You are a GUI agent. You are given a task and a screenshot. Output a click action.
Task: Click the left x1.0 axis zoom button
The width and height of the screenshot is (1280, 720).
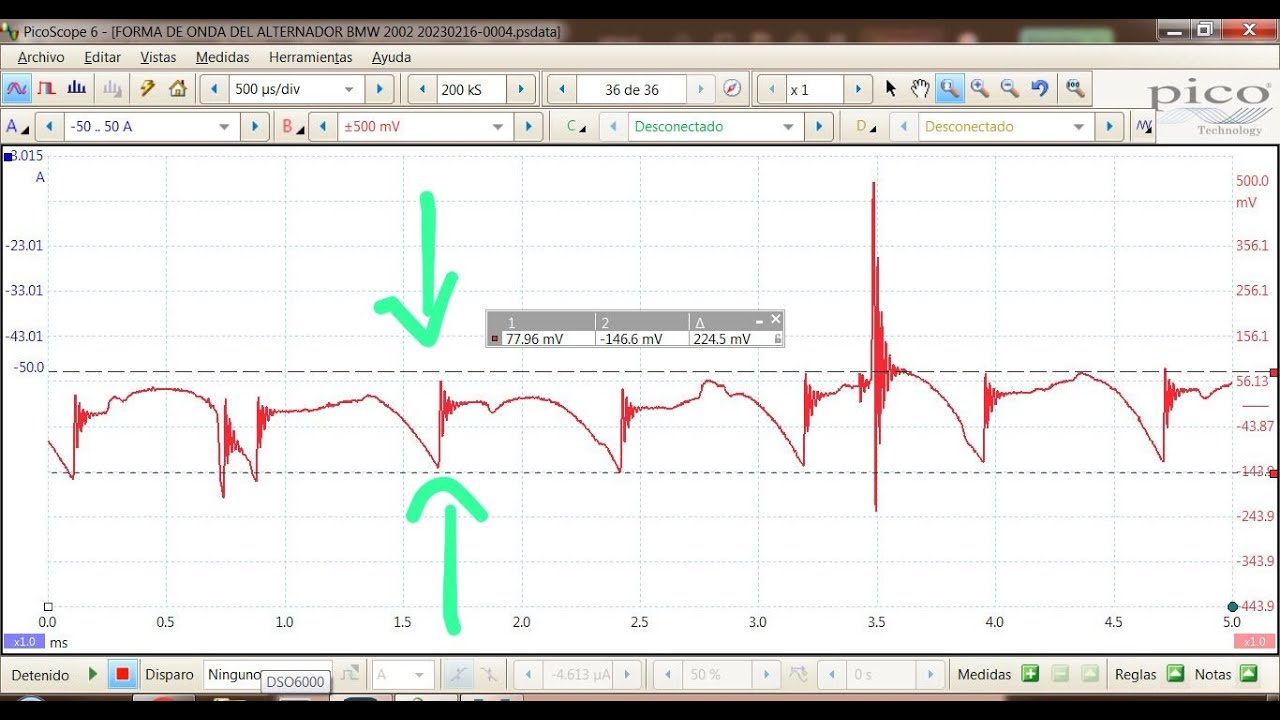tap(24, 642)
